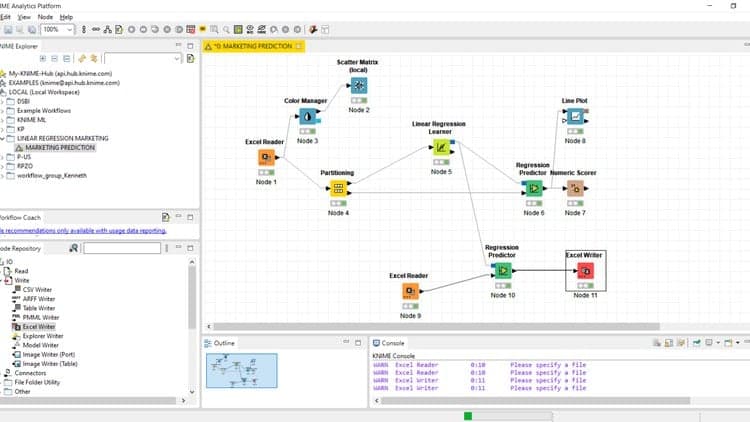Select the Regression Predictor Node 10 icon

(503, 271)
